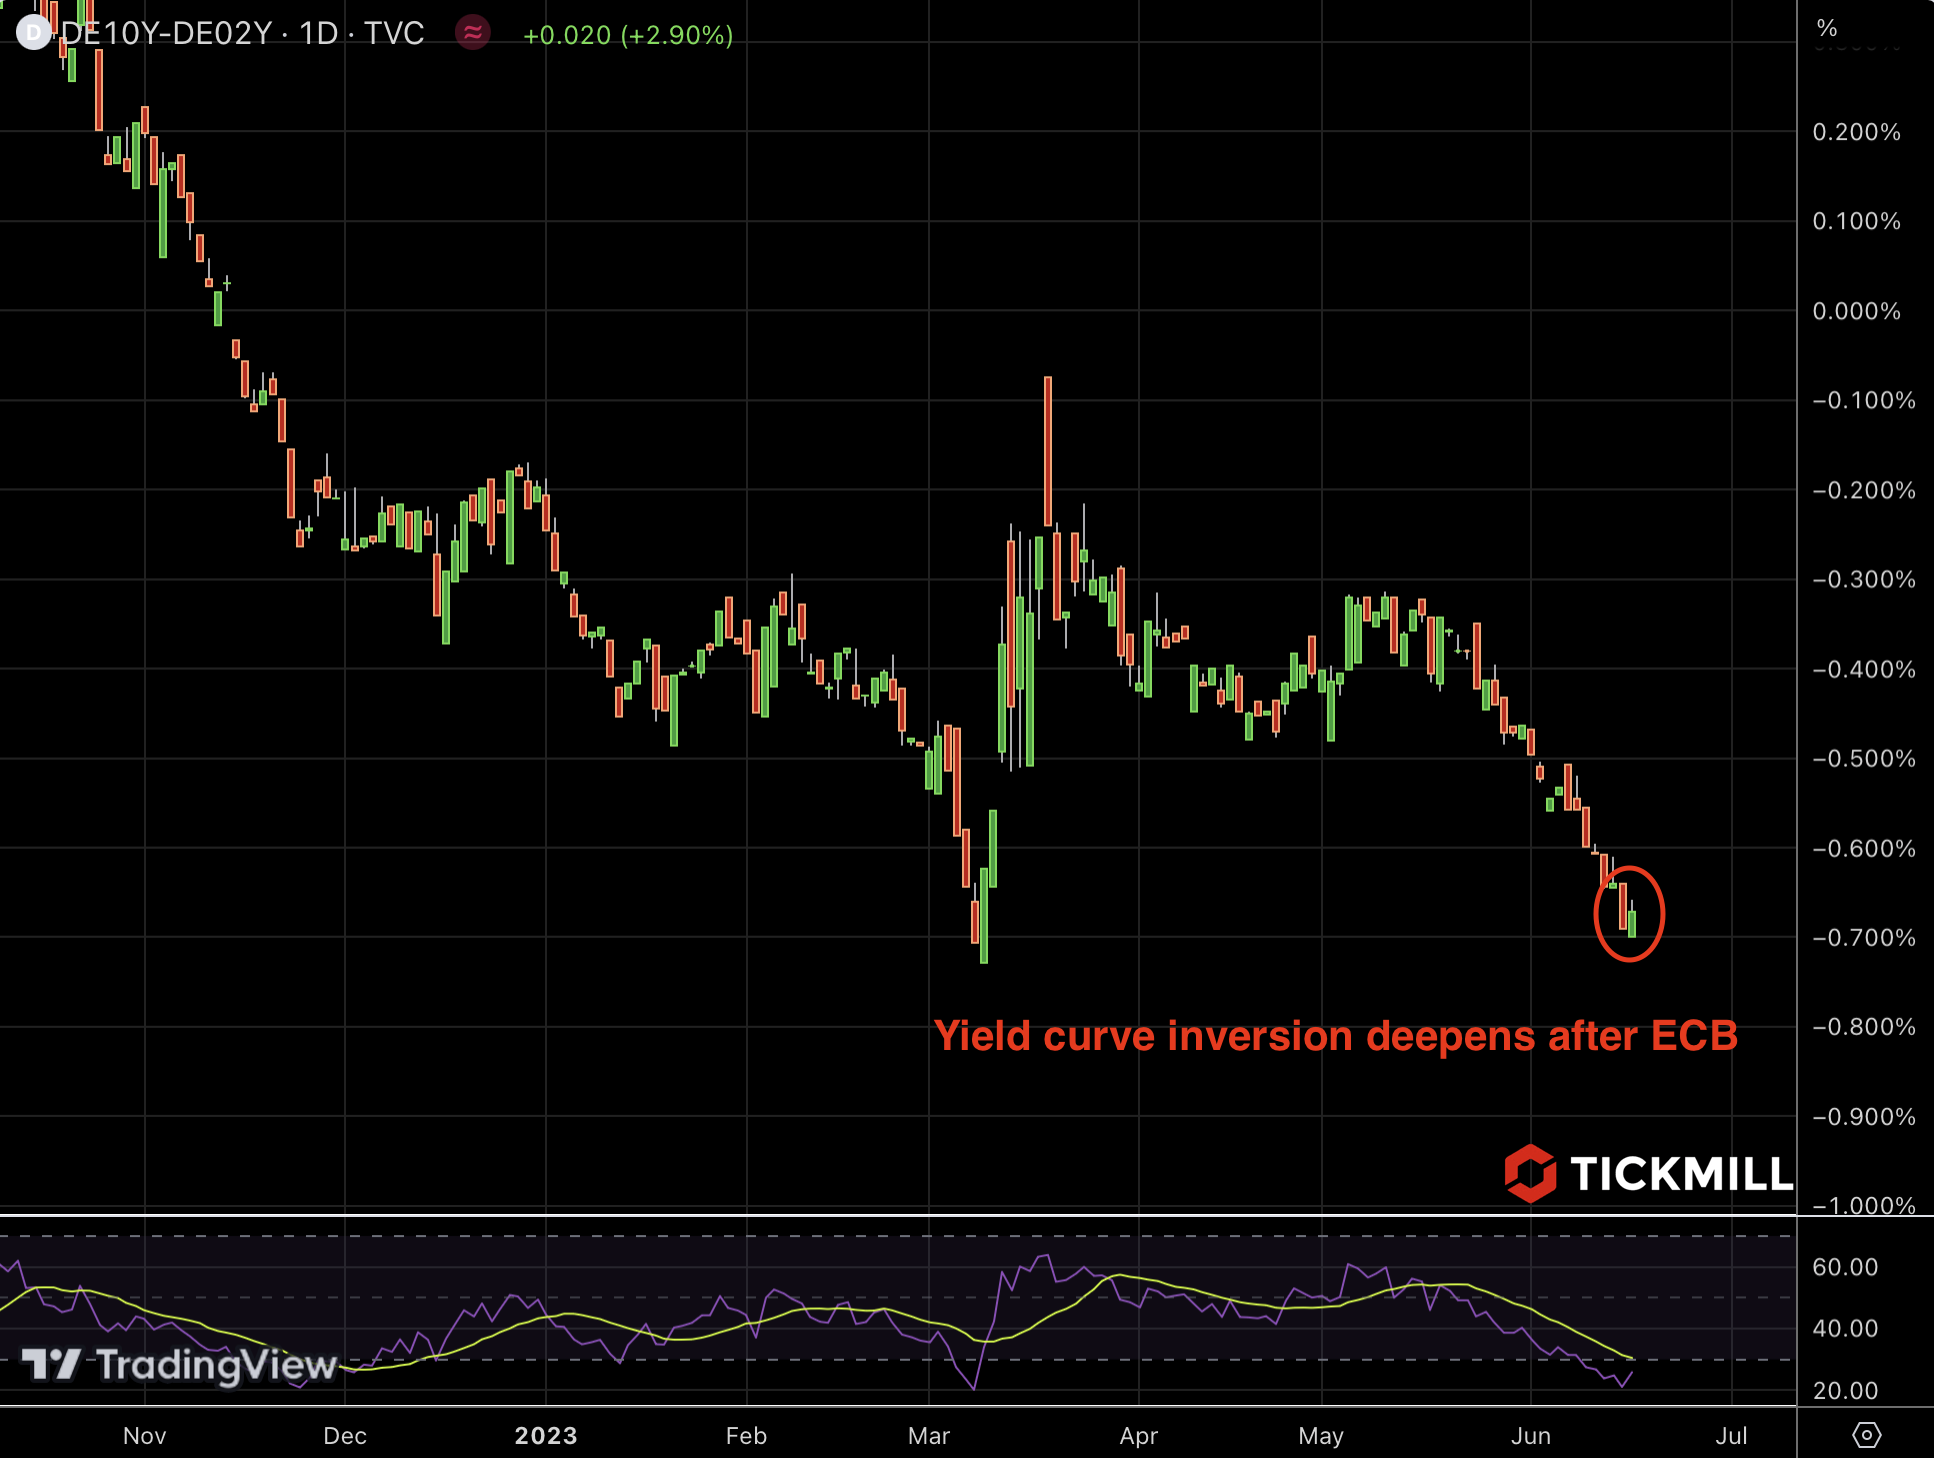Click the Jun label on time axis

(1531, 1436)
